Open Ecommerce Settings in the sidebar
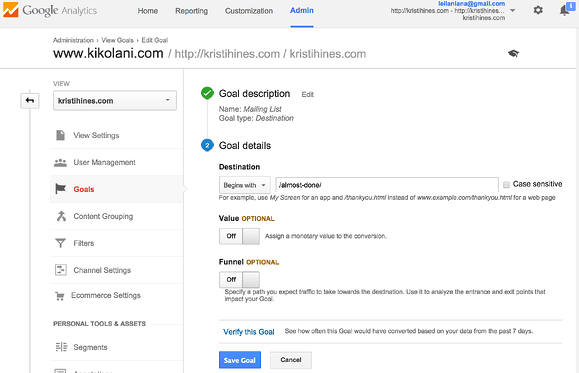This screenshot has height=373, width=579. pyautogui.click(x=106, y=295)
